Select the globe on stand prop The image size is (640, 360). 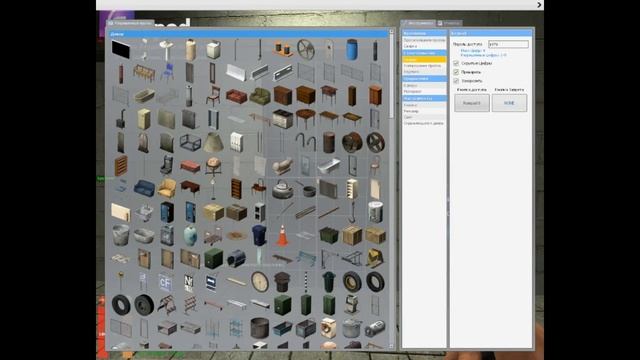pyautogui.click(x=213, y=166)
